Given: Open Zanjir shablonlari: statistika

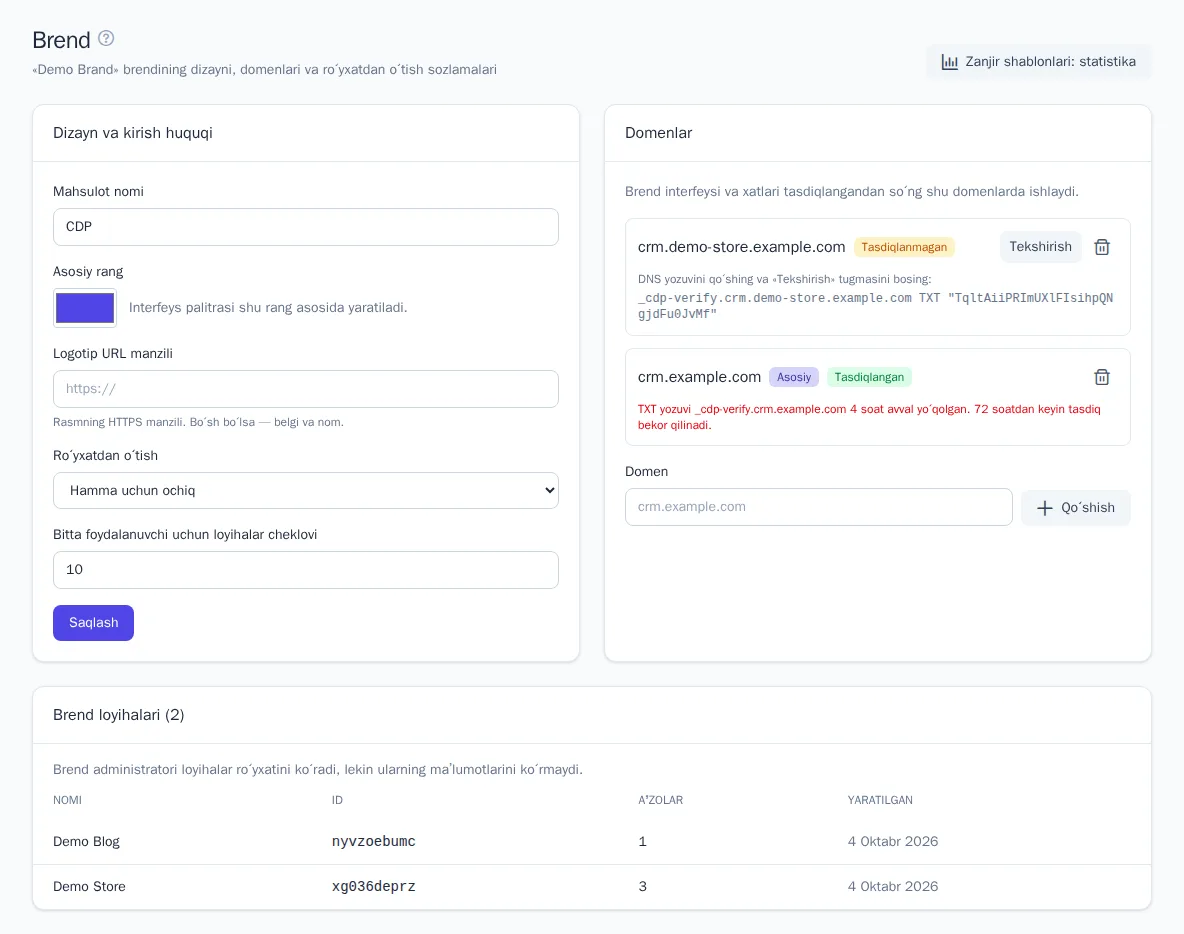Looking at the screenshot, I should tap(1038, 62).
